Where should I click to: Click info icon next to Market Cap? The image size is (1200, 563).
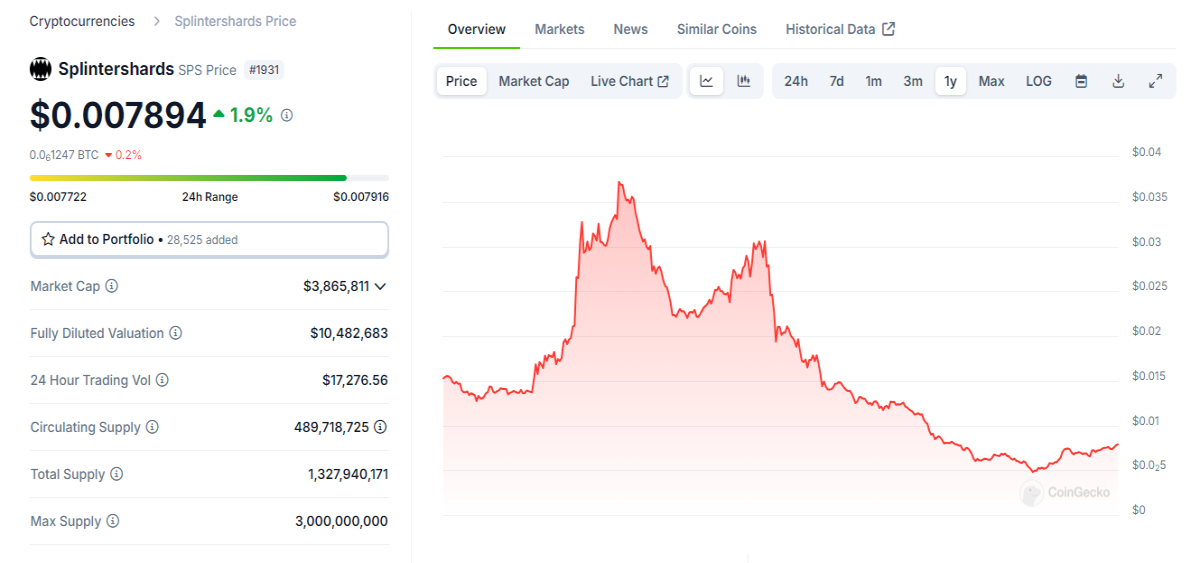click(112, 286)
